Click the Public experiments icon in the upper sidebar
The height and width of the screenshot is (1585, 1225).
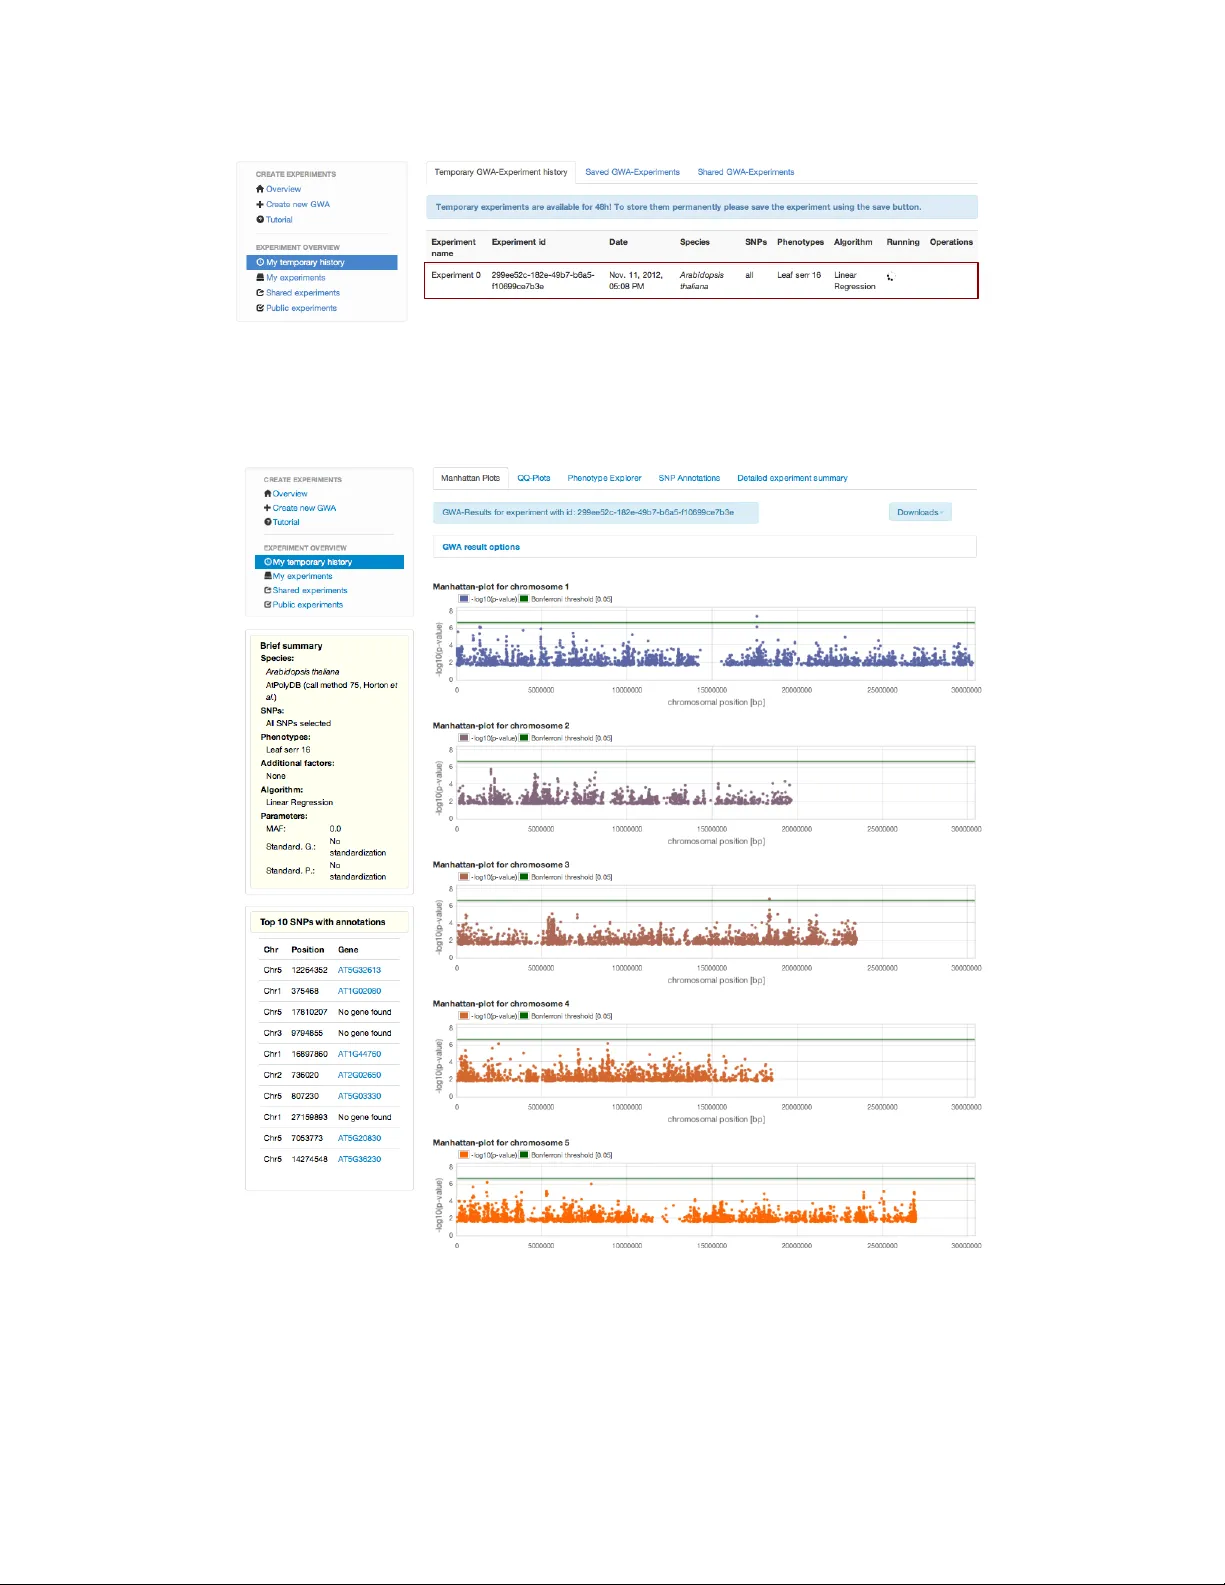pos(260,308)
